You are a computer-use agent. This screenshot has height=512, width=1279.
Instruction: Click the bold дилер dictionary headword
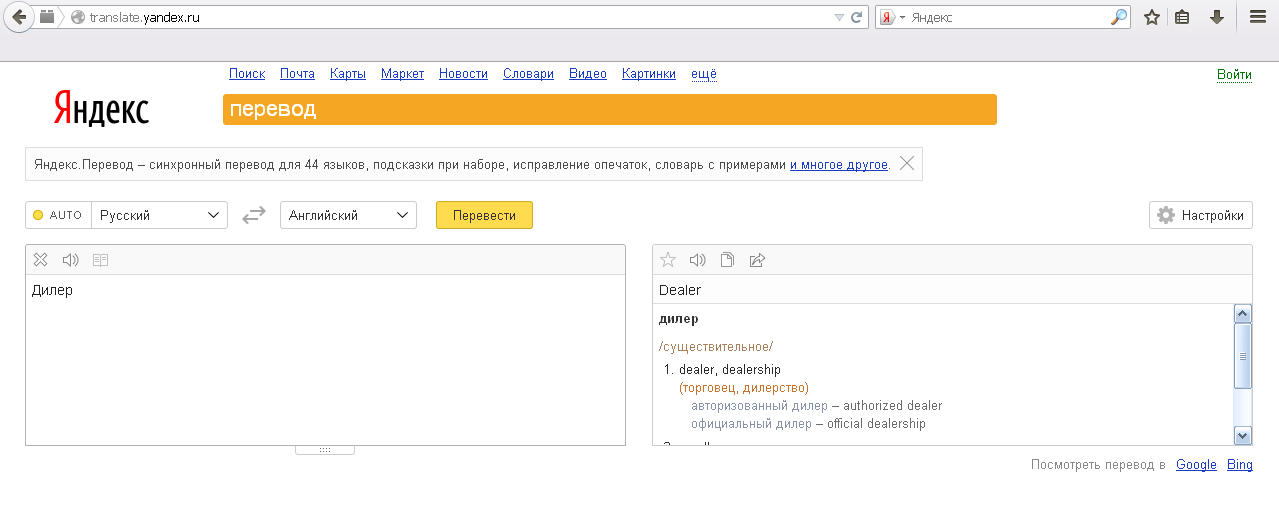click(x=679, y=319)
